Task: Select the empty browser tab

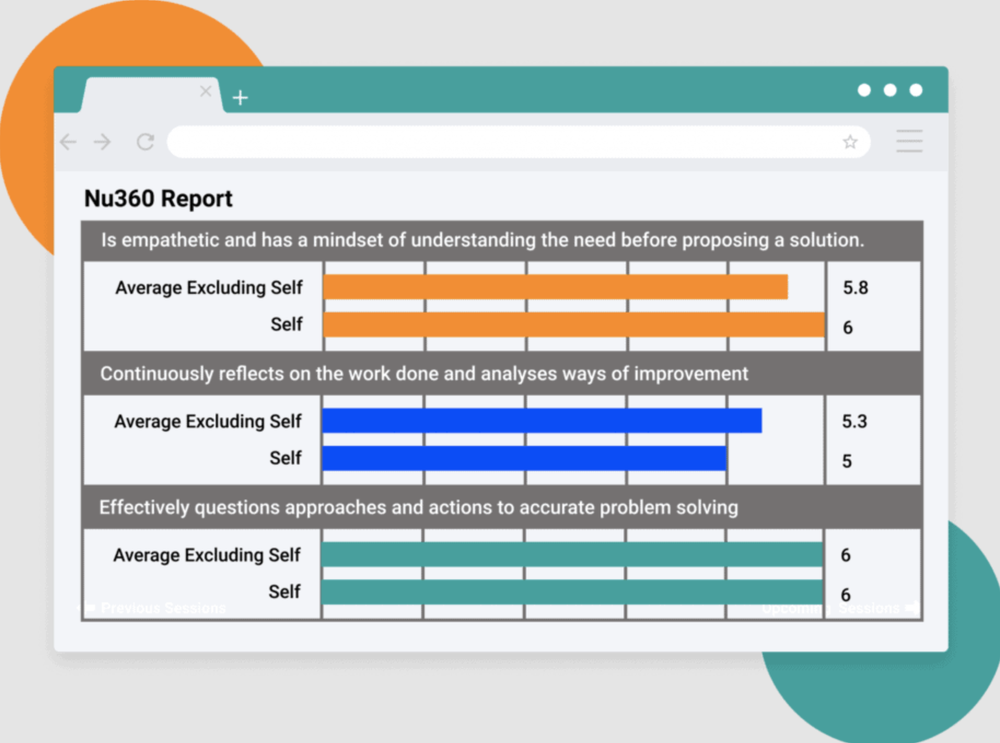Action: (152, 94)
